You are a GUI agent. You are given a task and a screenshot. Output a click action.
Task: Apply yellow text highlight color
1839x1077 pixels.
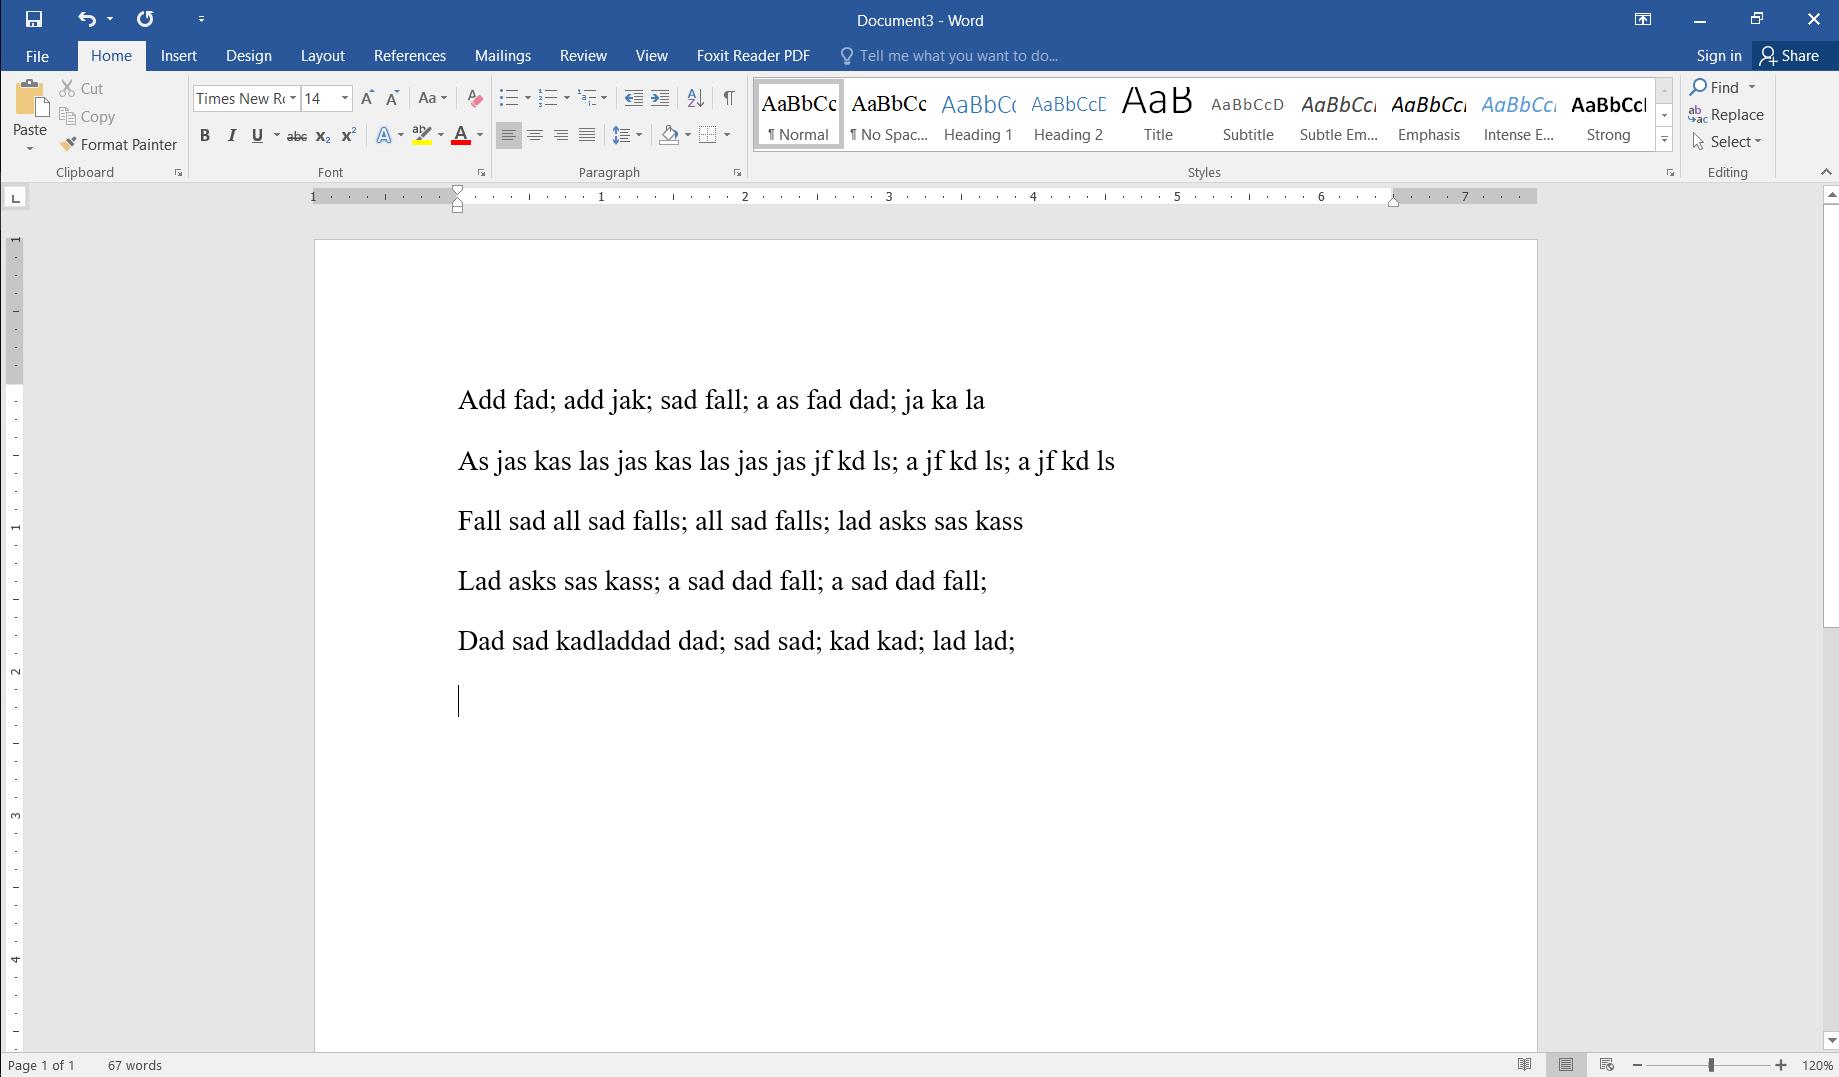(x=422, y=135)
